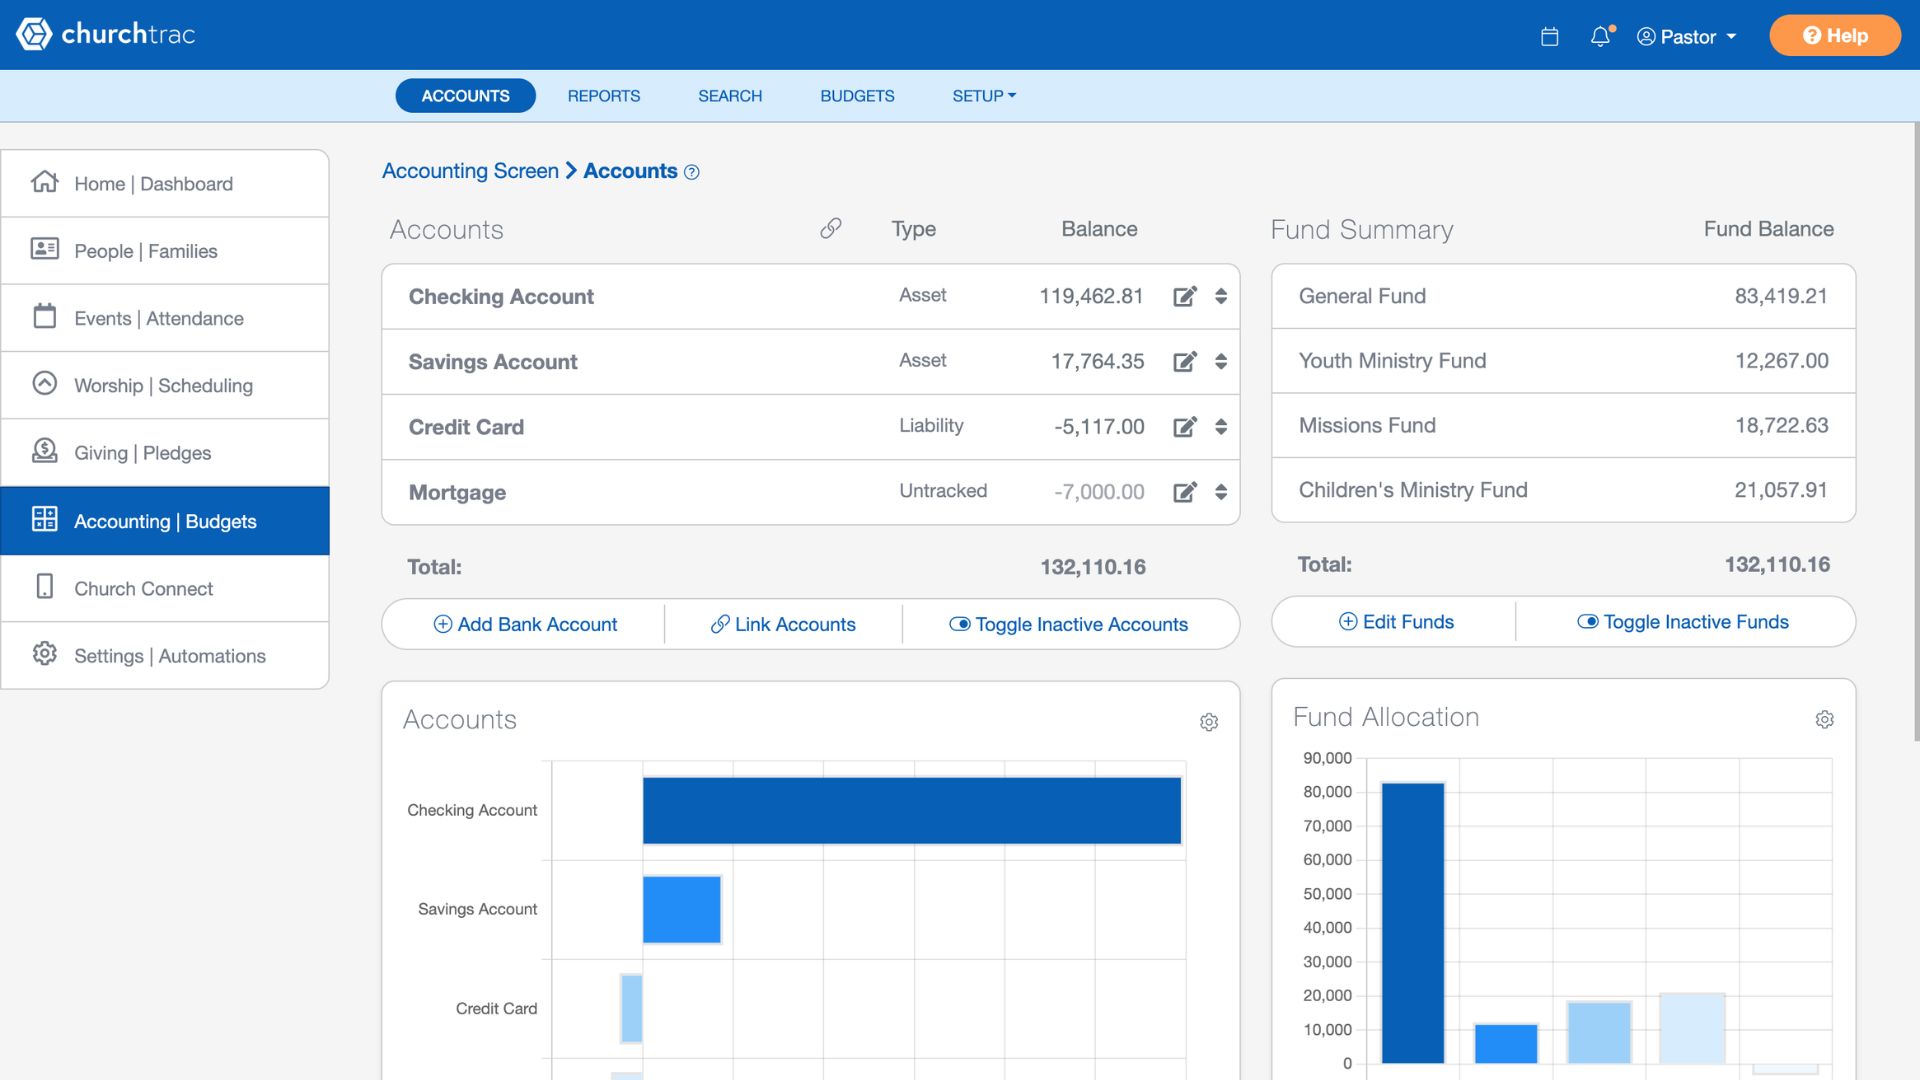
Task: Open the notifications bell
Action: [1601, 36]
